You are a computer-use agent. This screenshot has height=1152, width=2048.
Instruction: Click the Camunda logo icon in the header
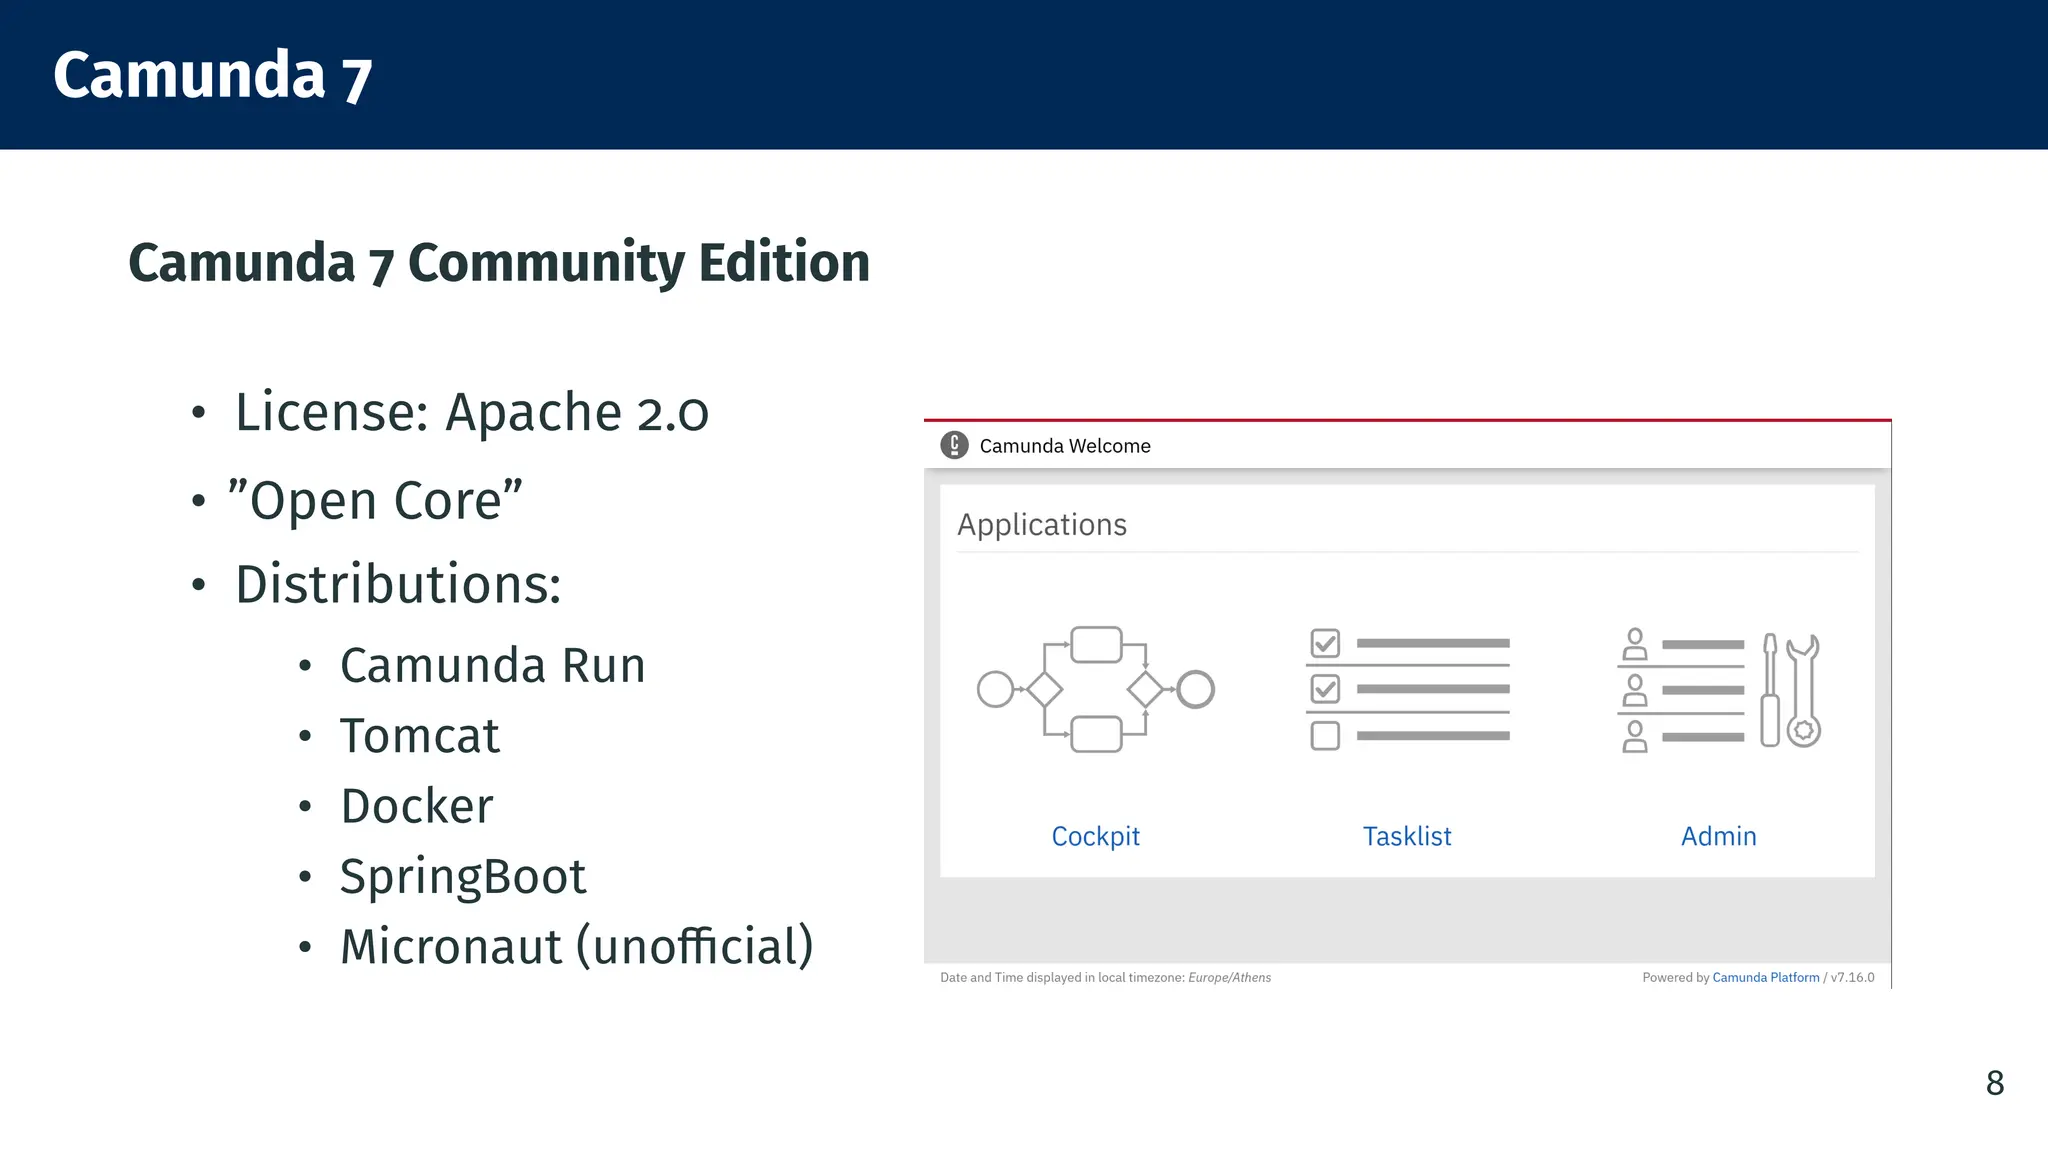pos(954,445)
